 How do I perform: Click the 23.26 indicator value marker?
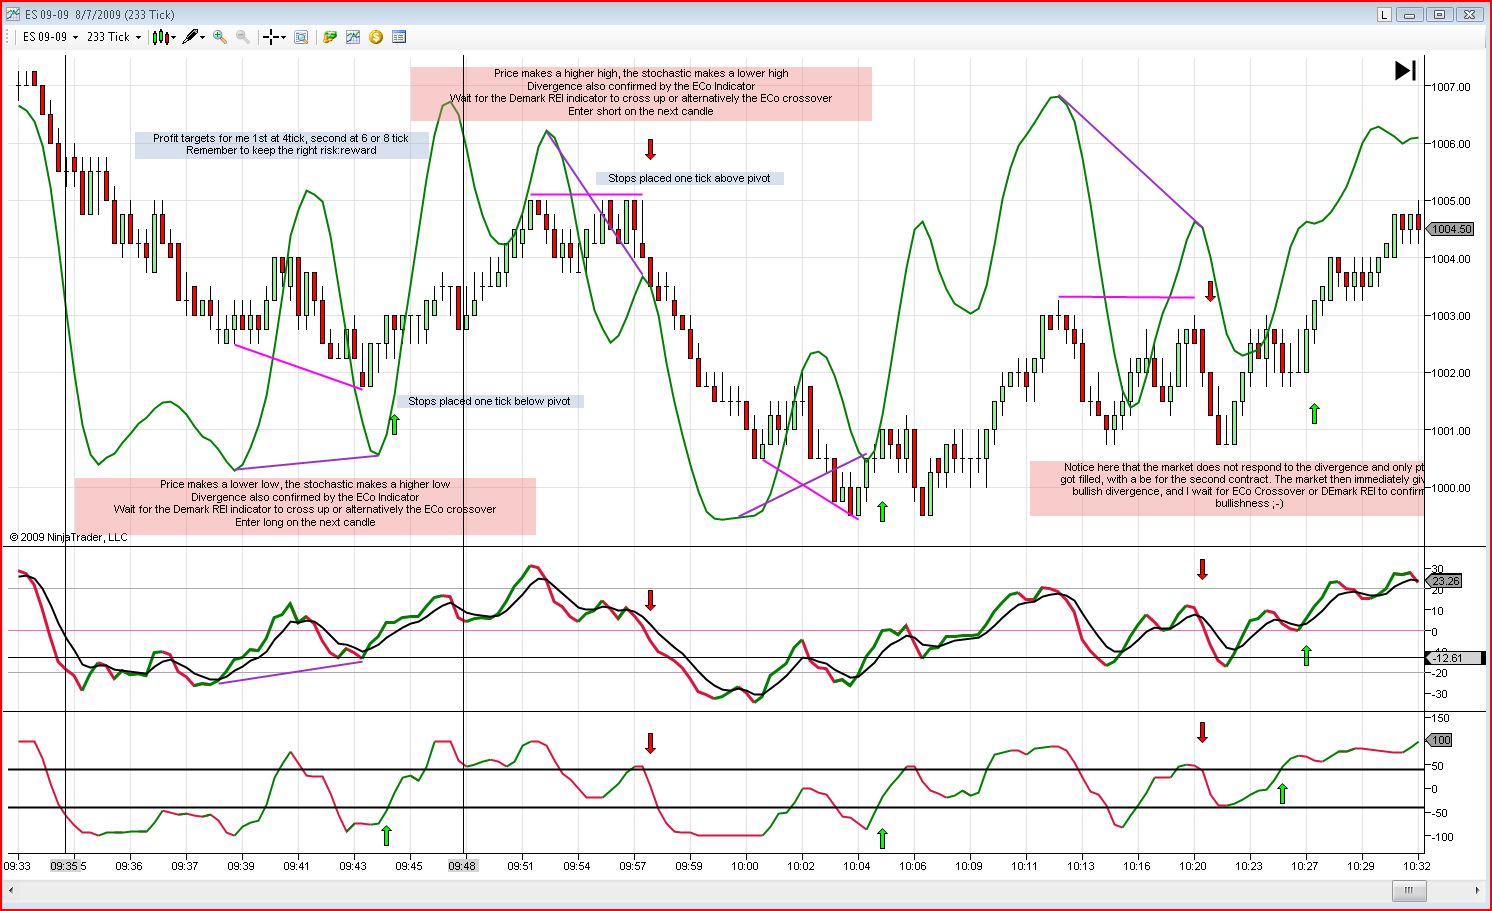pyautogui.click(x=1446, y=581)
